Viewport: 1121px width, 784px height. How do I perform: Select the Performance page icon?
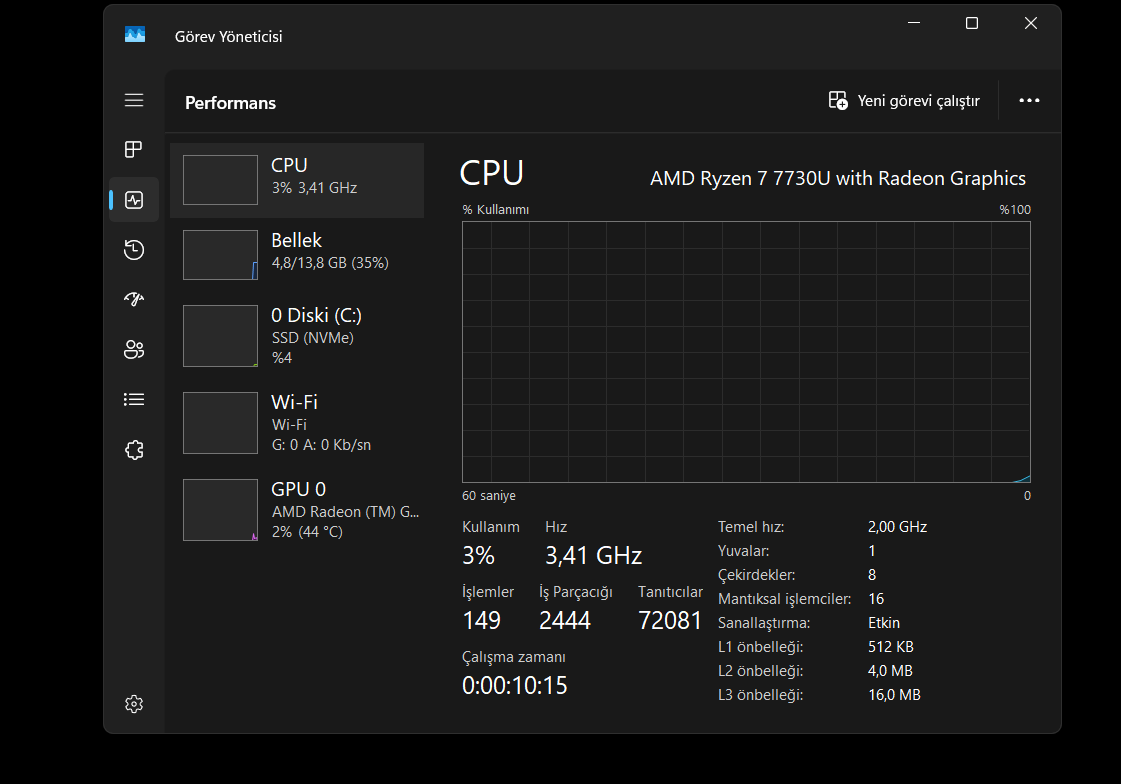click(x=134, y=199)
